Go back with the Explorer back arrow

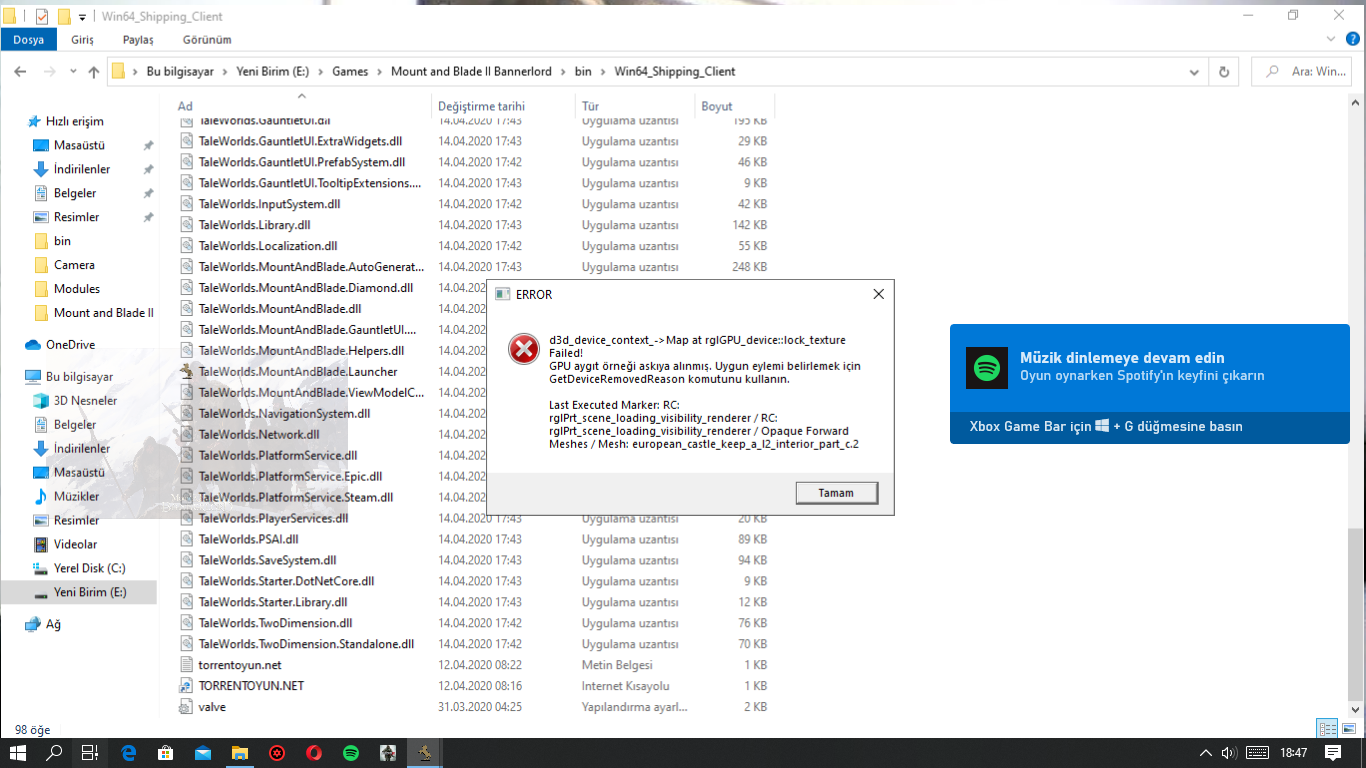pyautogui.click(x=20, y=72)
